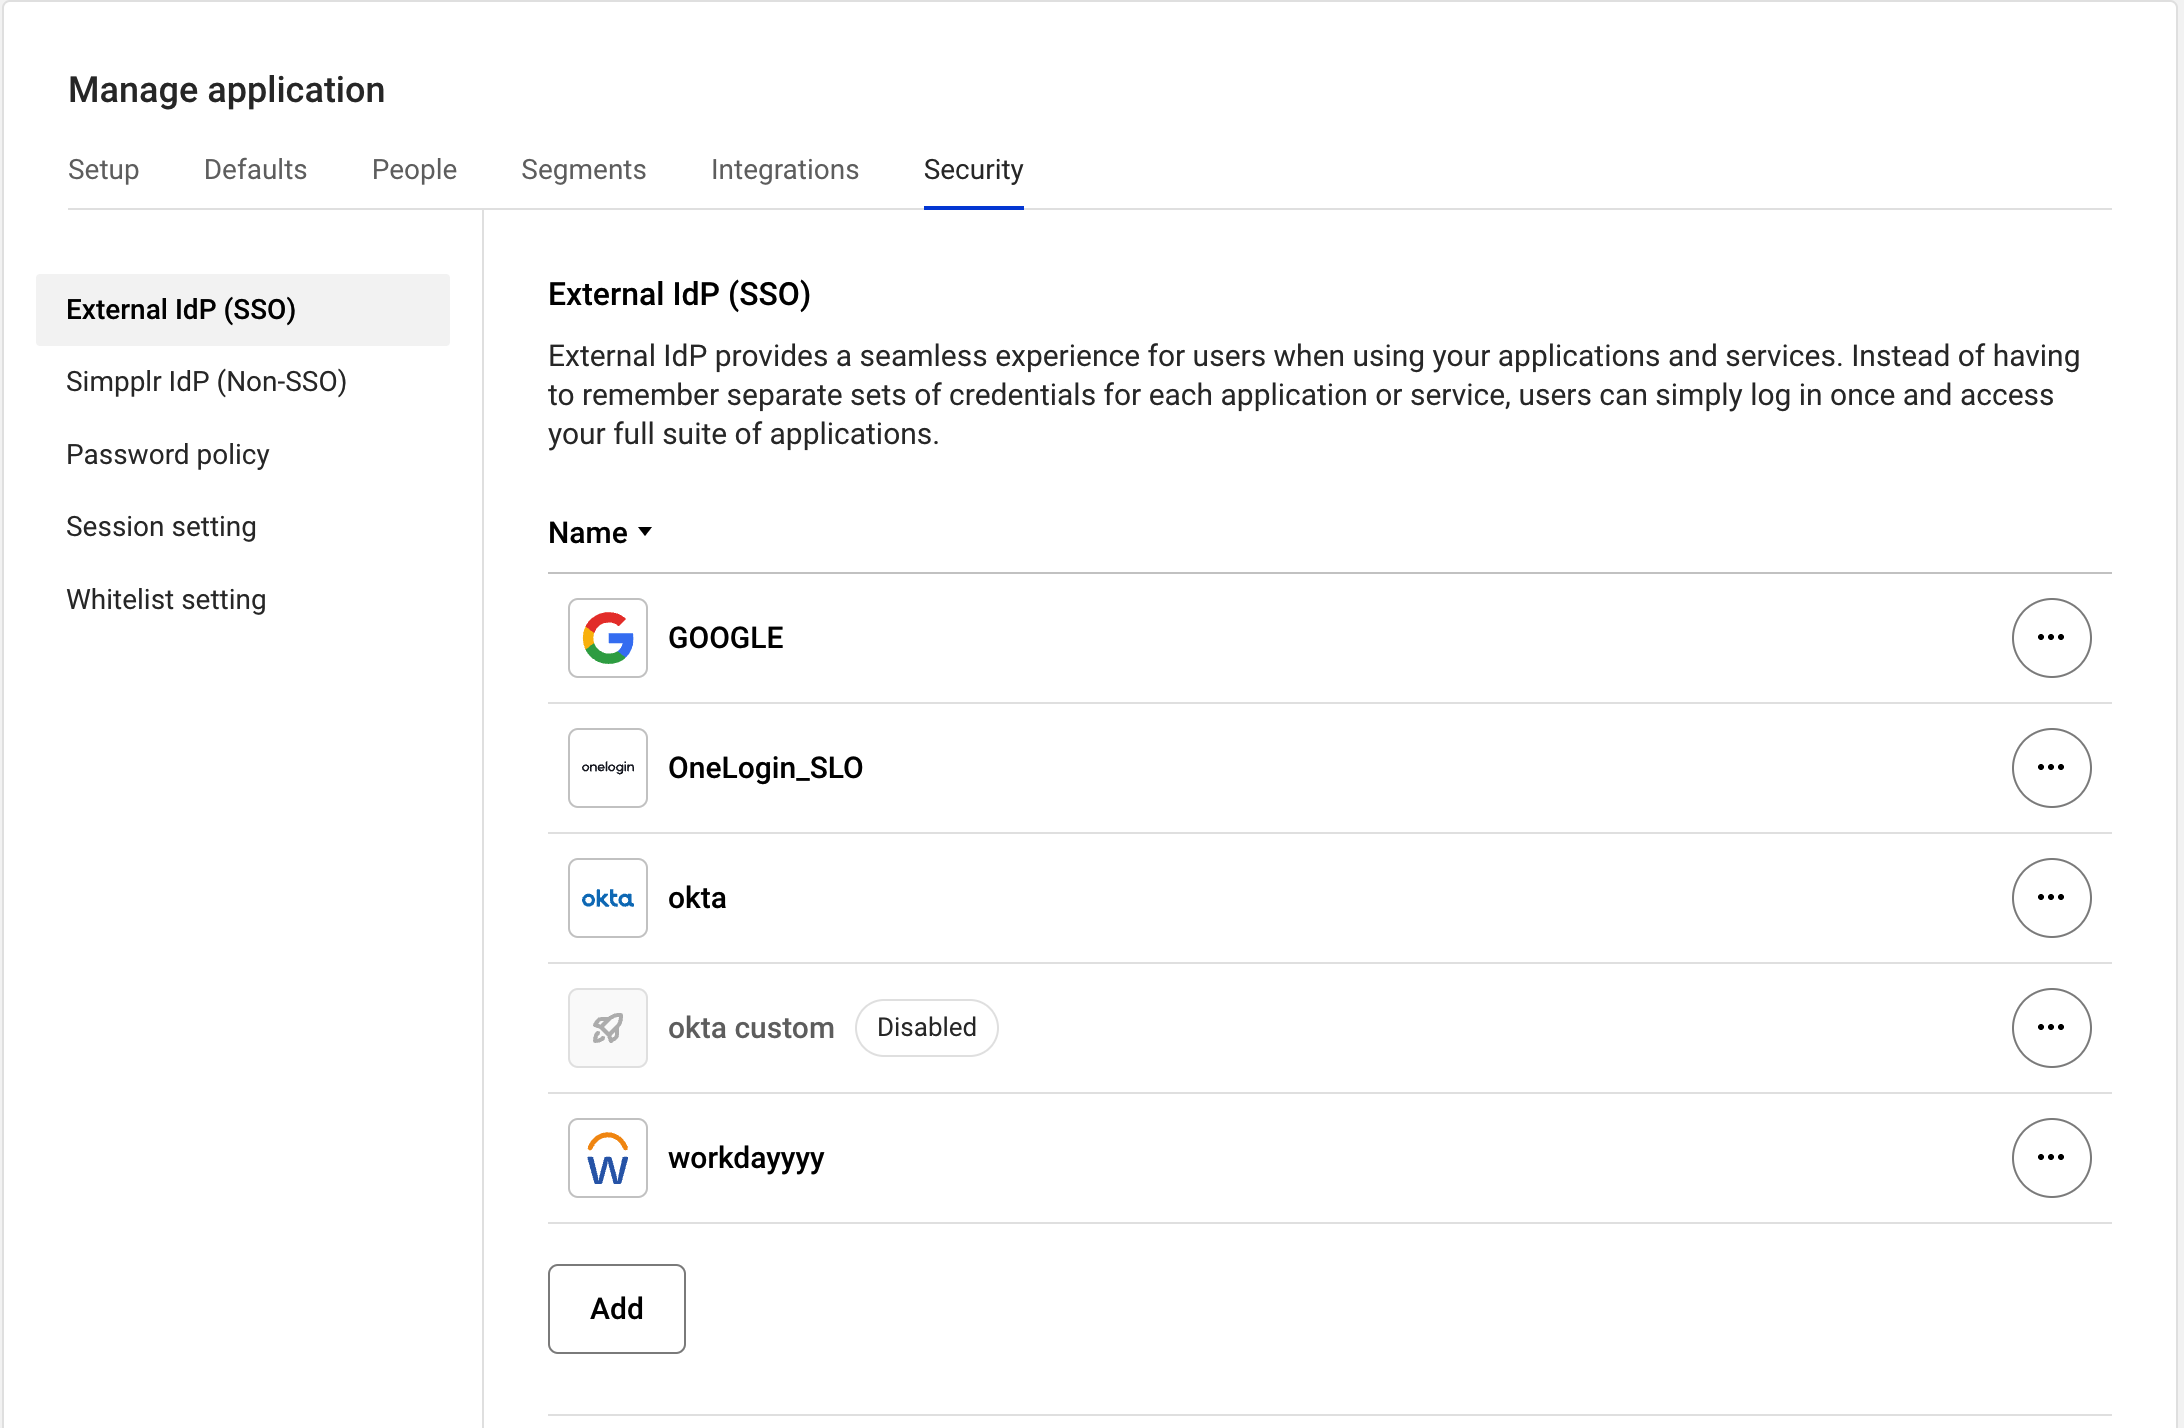Open Password policy settings

[167, 454]
